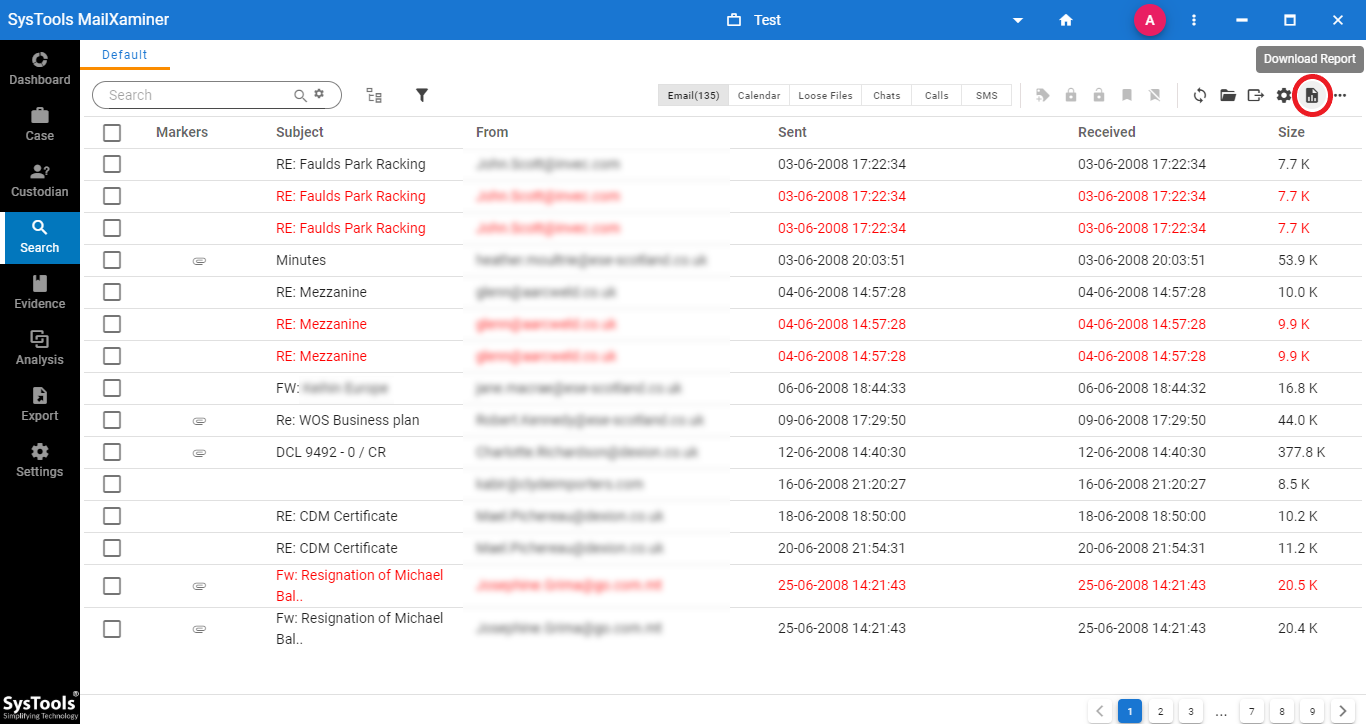Navigate to the Evidence section
This screenshot has width=1366, height=724.
tap(39, 291)
